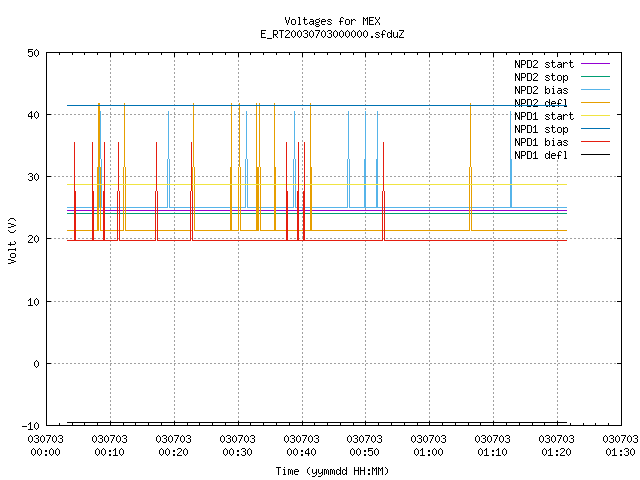The height and width of the screenshot is (480, 640).
Task: Click the 'Time (yymmdd HH:MM)' x-axis label
Action: [332, 471]
